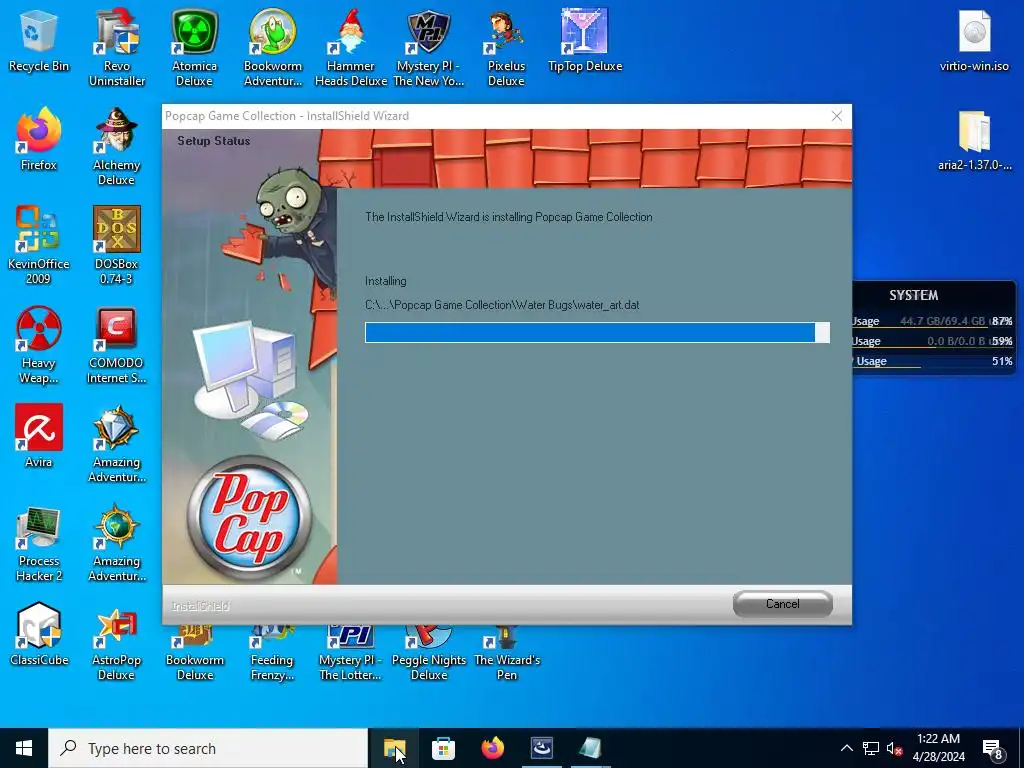Launch Revo Uninstaller shortcut
The height and width of the screenshot is (768, 1024).
(117, 48)
